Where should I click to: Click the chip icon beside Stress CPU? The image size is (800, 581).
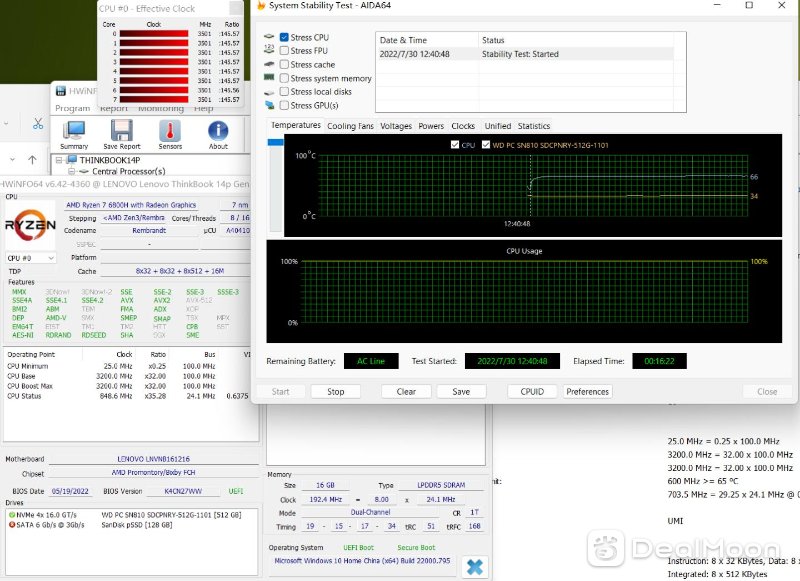point(269,37)
